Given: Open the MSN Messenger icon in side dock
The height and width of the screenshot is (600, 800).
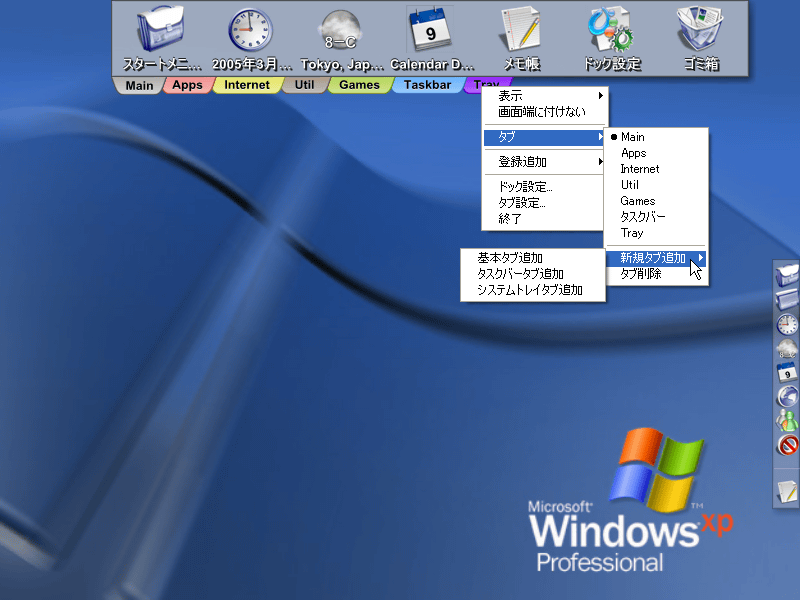Looking at the screenshot, I should (787, 421).
